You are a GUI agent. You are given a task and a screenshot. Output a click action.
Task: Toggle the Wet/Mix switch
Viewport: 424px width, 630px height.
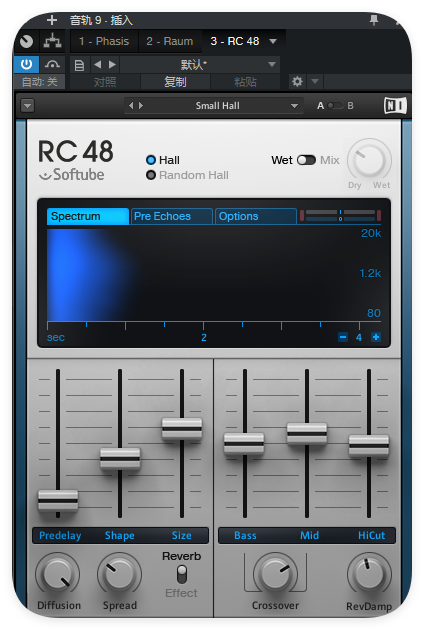pos(306,160)
